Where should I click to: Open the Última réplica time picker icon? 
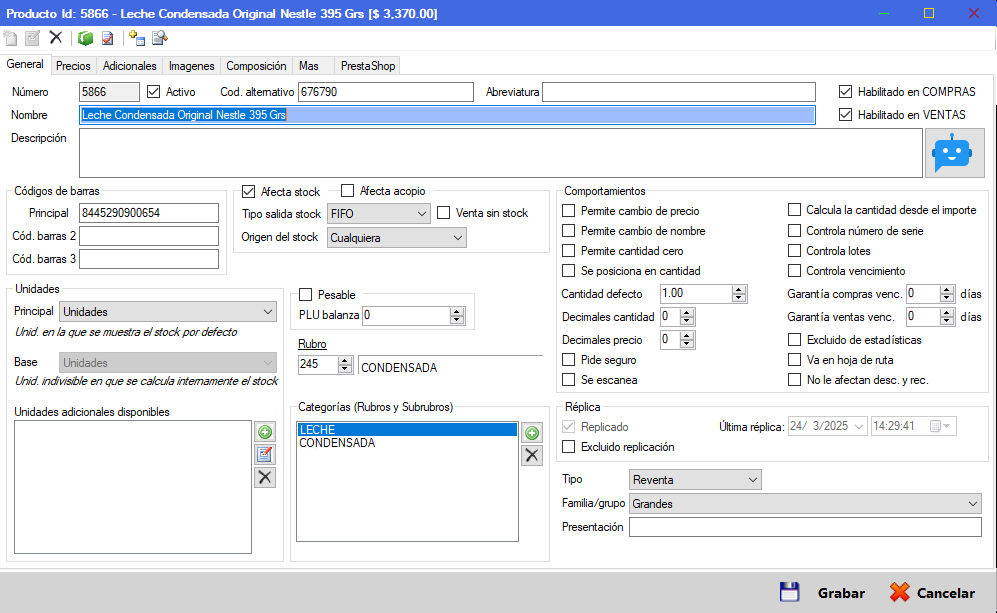[940, 426]
